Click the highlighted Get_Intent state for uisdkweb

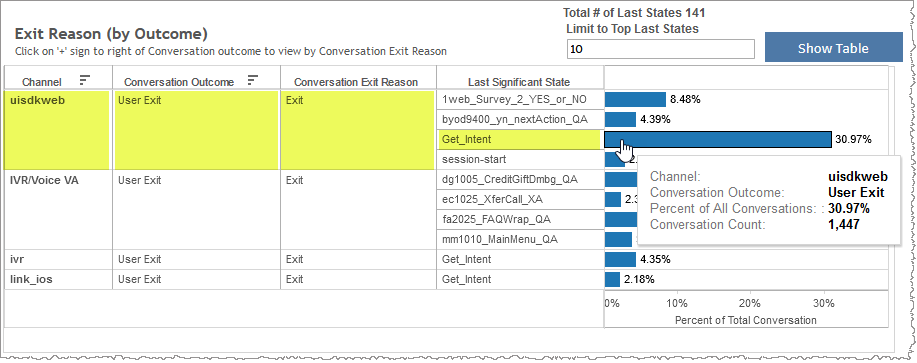(x=519, y=139)
